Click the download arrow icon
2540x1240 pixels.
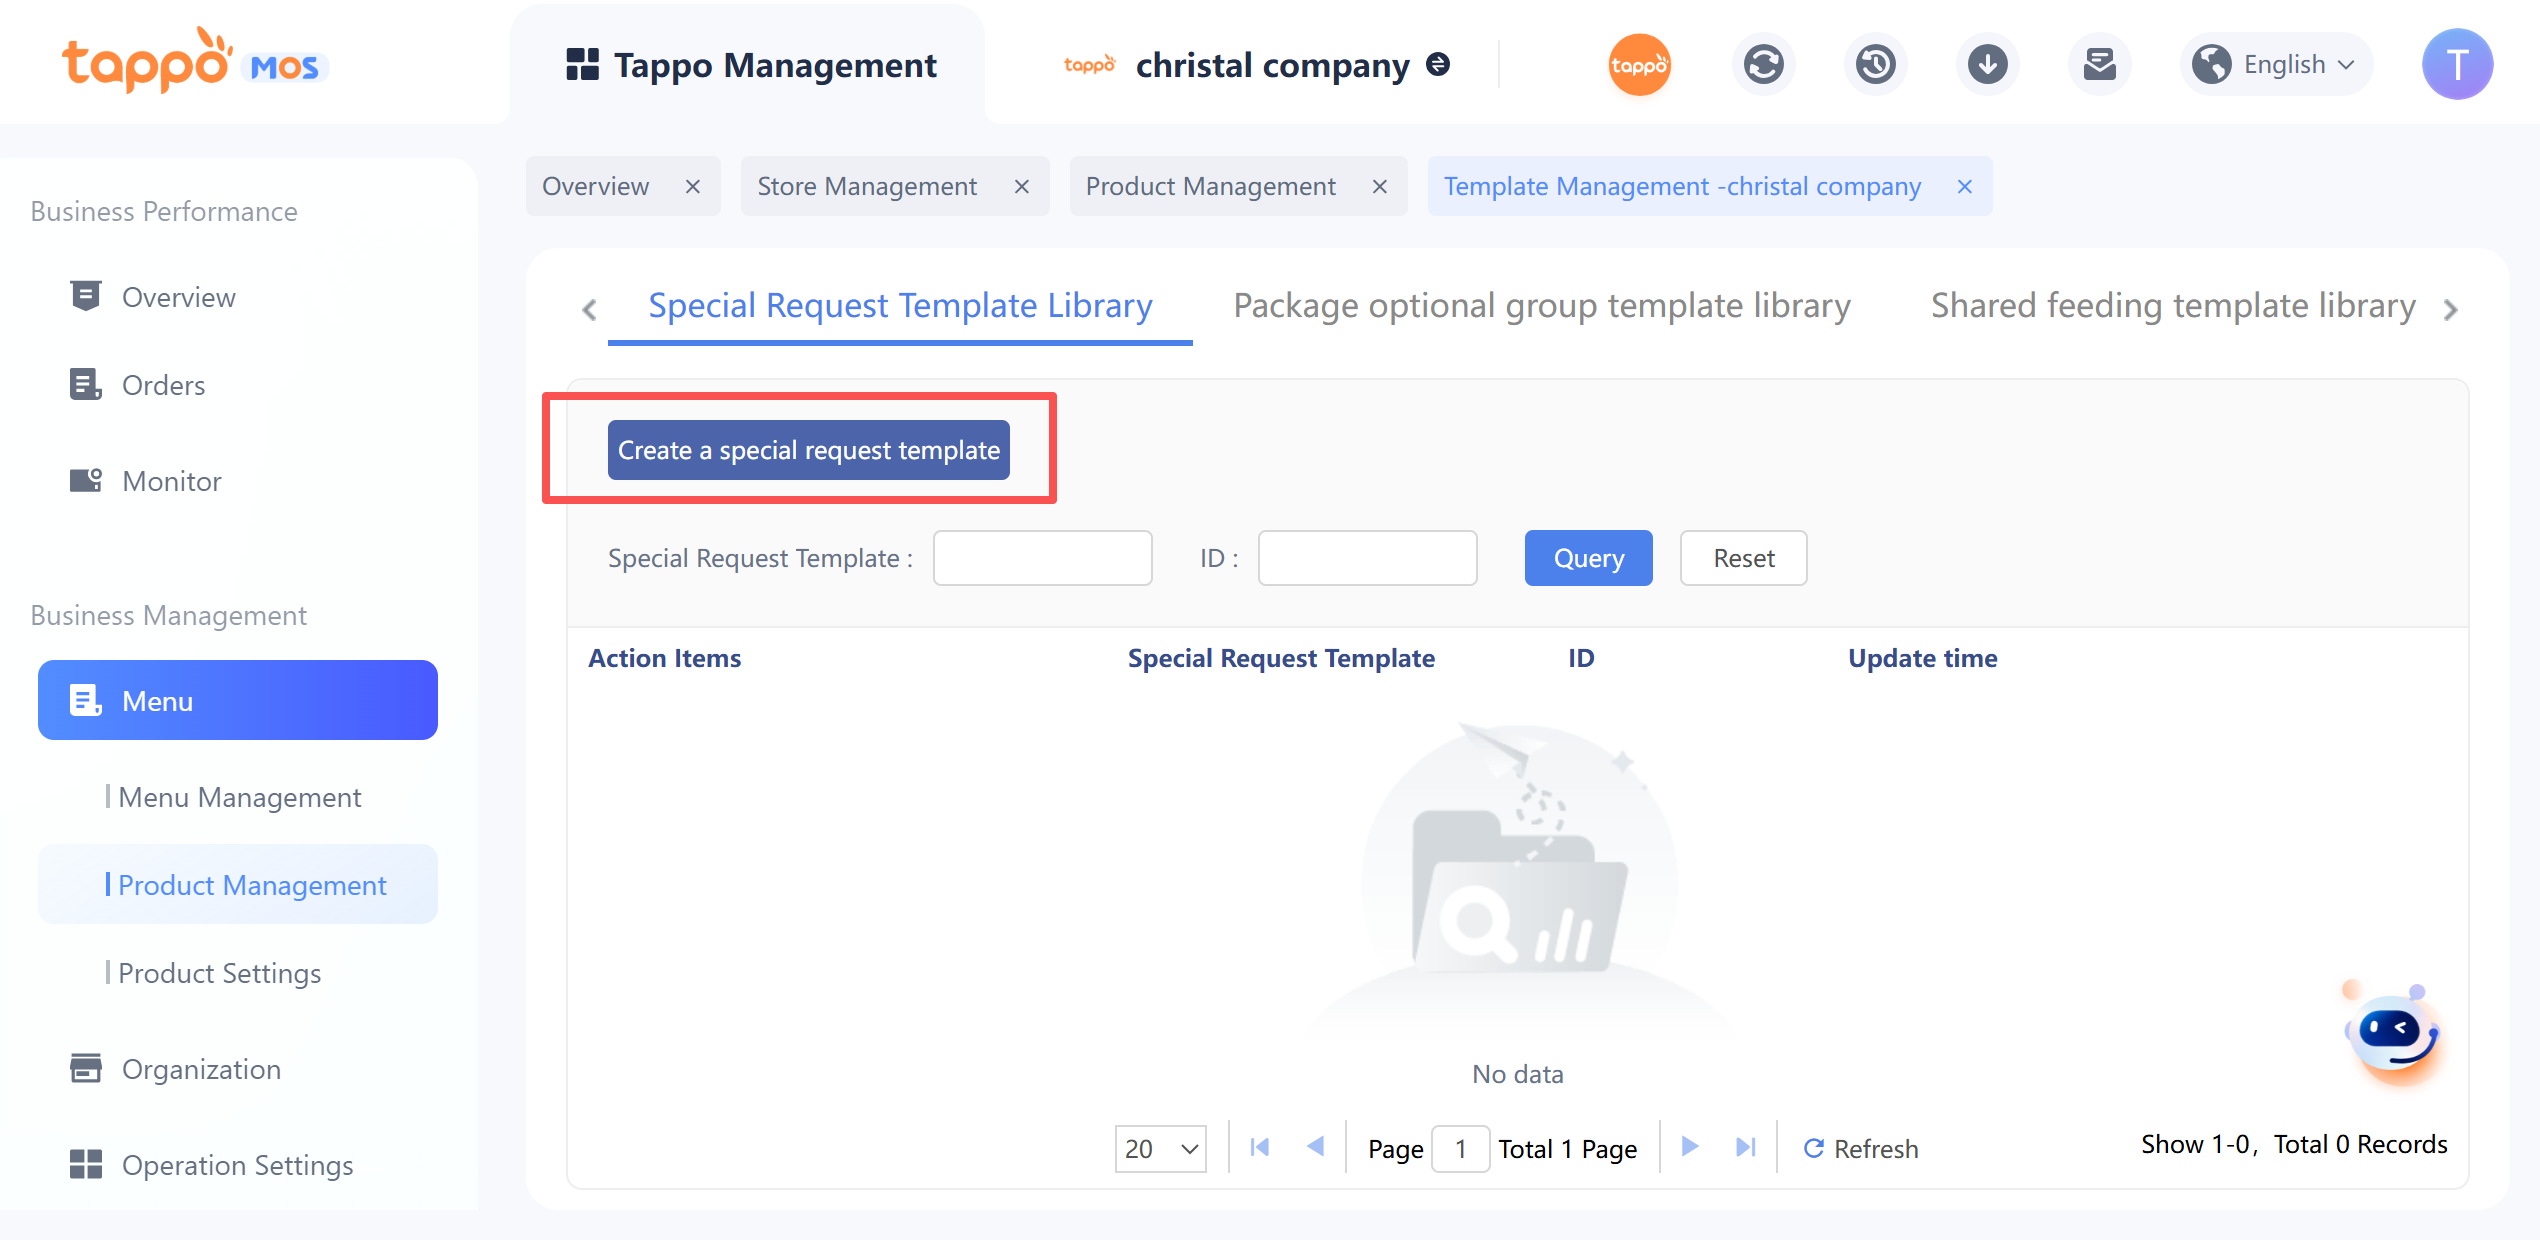tap(1987, 65)
